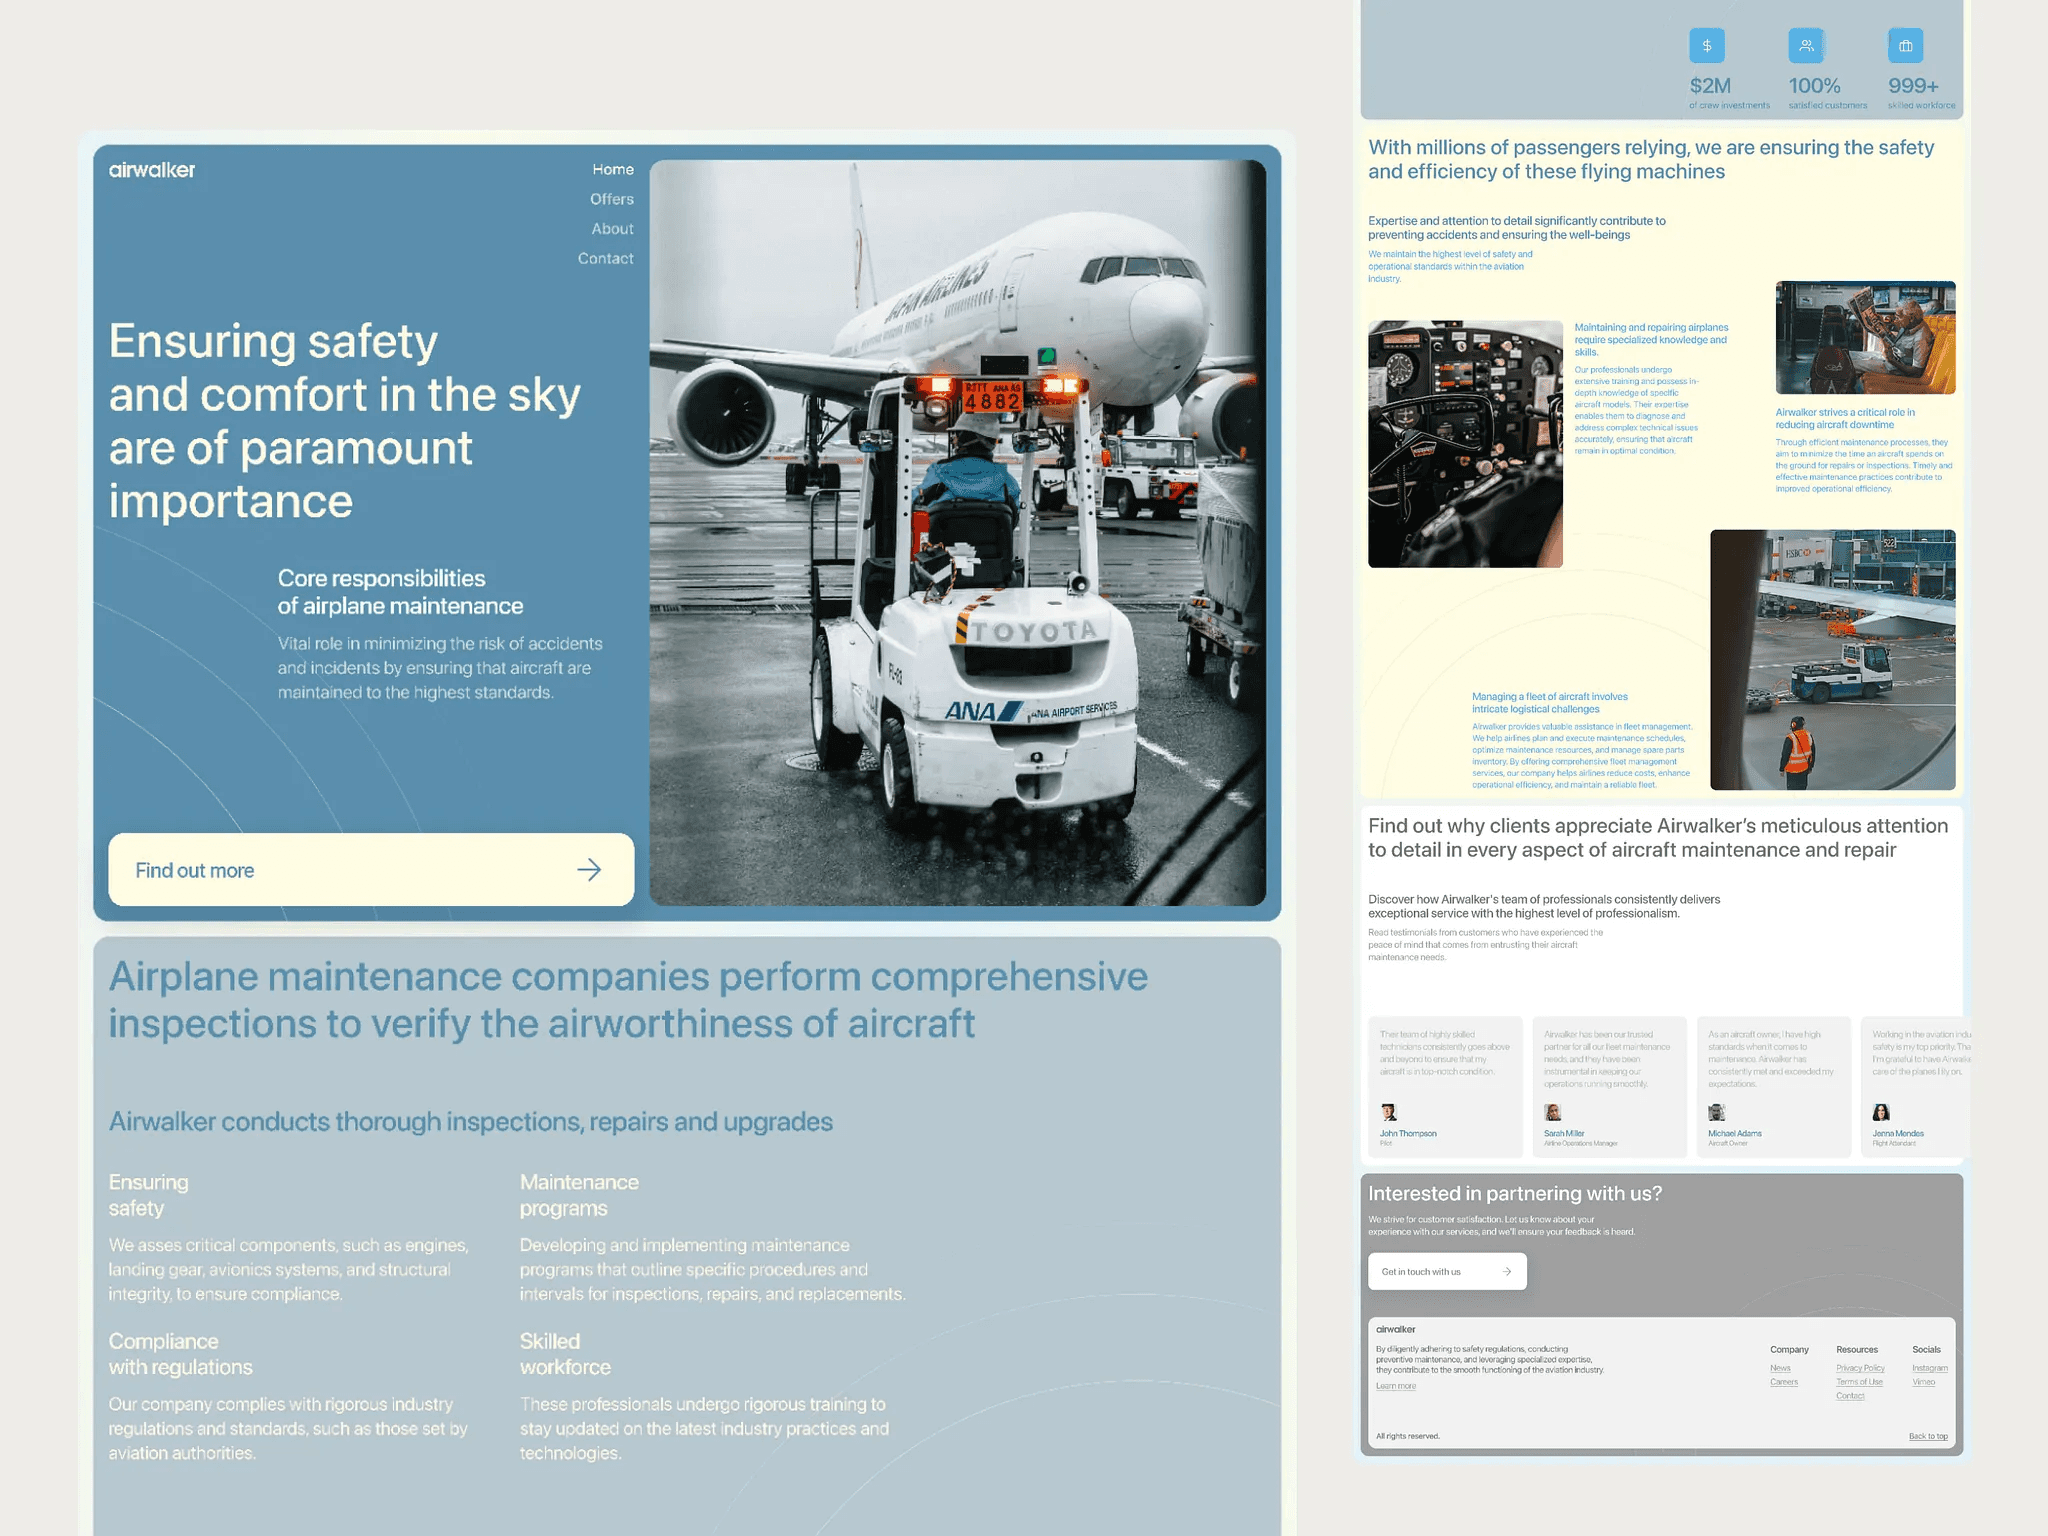Open the cockpit instrument panel photo
2048x1536 pixels.
click(1465, 444)
